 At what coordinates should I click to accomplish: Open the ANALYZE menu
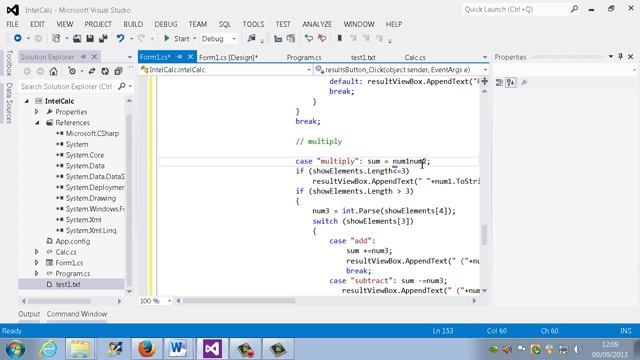pyautogui.click(x=317, y=24)
